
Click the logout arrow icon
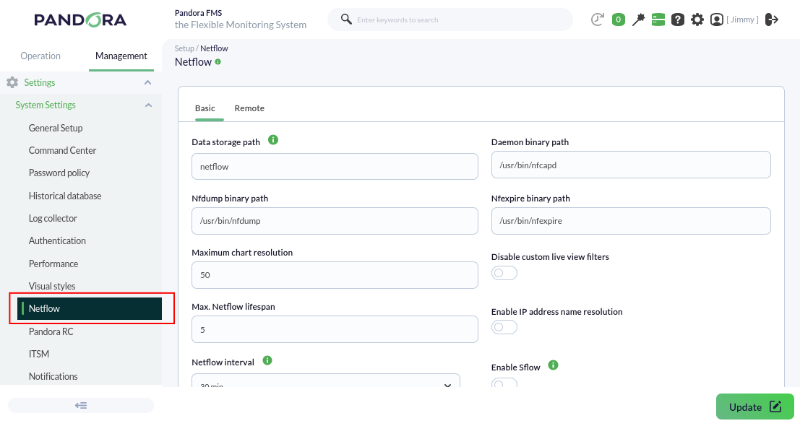771,19
